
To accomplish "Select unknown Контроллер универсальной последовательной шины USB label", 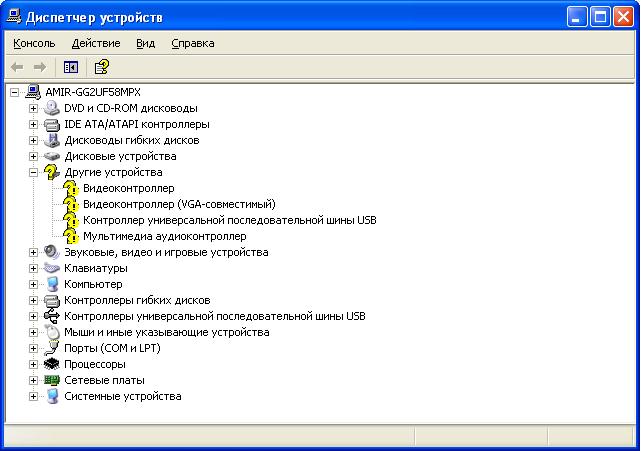I will pos(230,220).
